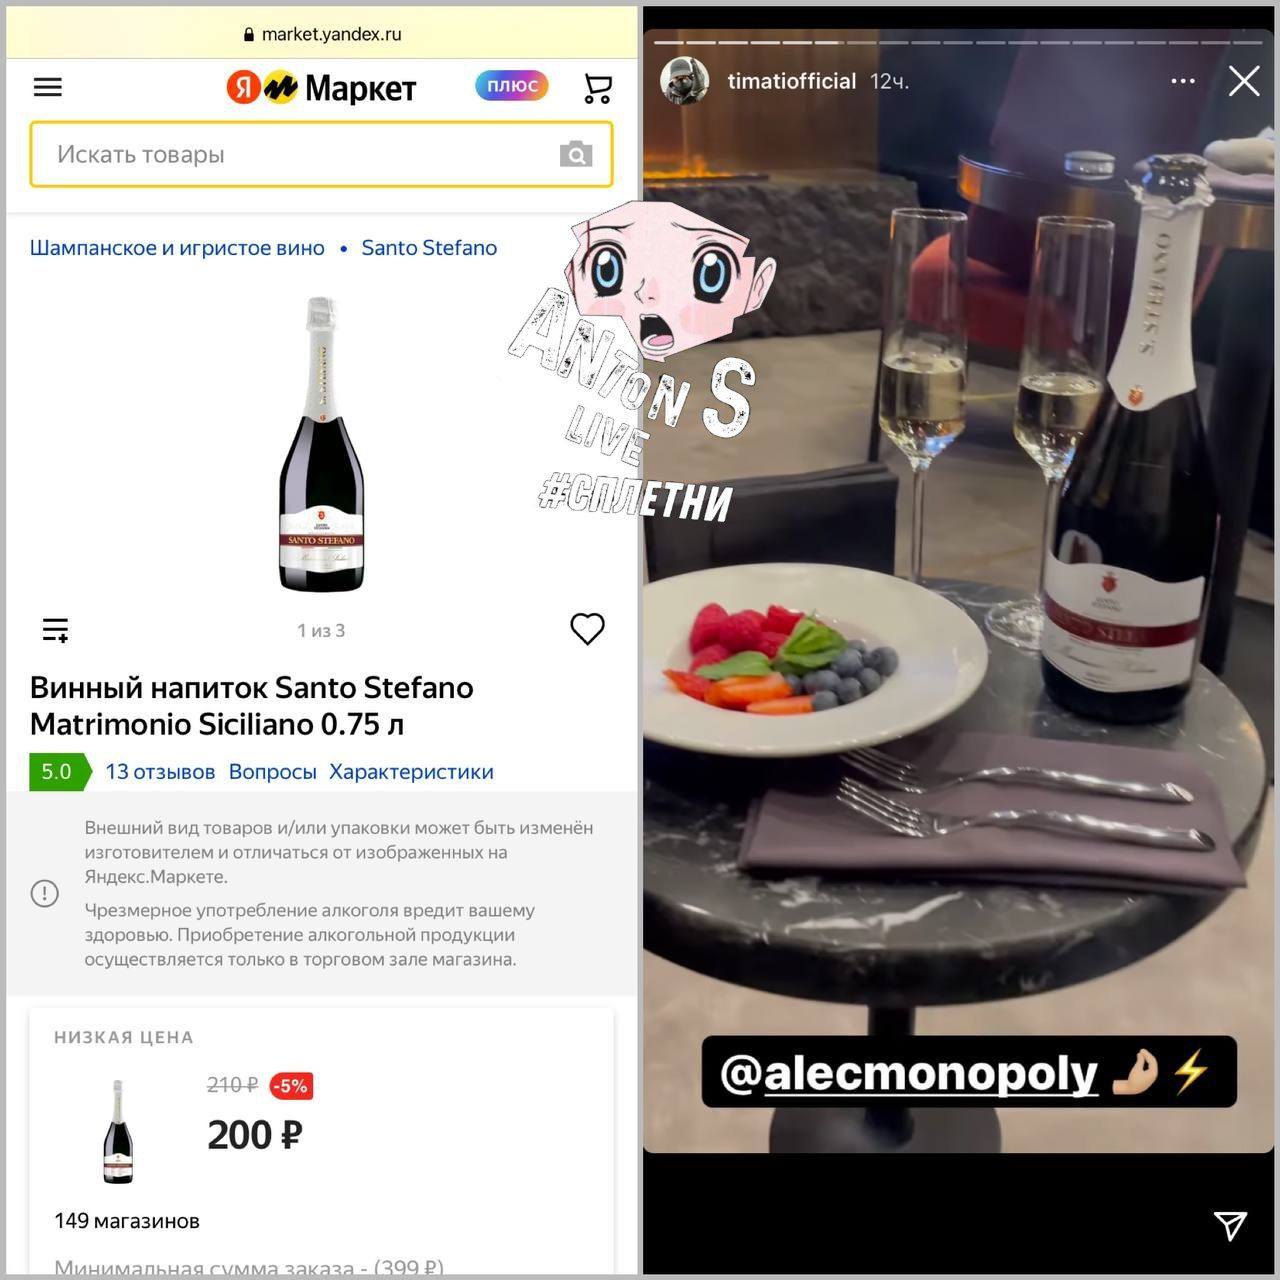Open the shopping cart icon
The image size is (1280, 1280).
[x=598, y=88]
